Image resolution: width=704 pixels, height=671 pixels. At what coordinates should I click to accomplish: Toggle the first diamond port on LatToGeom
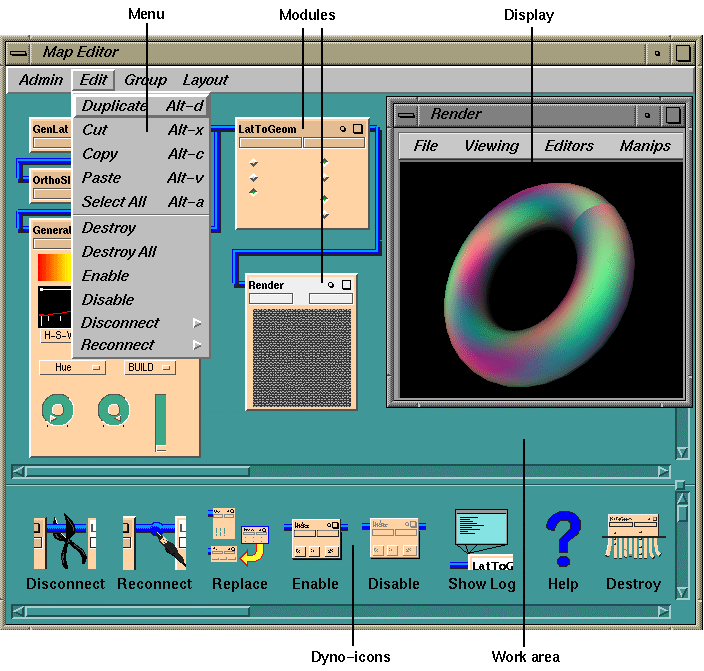click(254, 163)
